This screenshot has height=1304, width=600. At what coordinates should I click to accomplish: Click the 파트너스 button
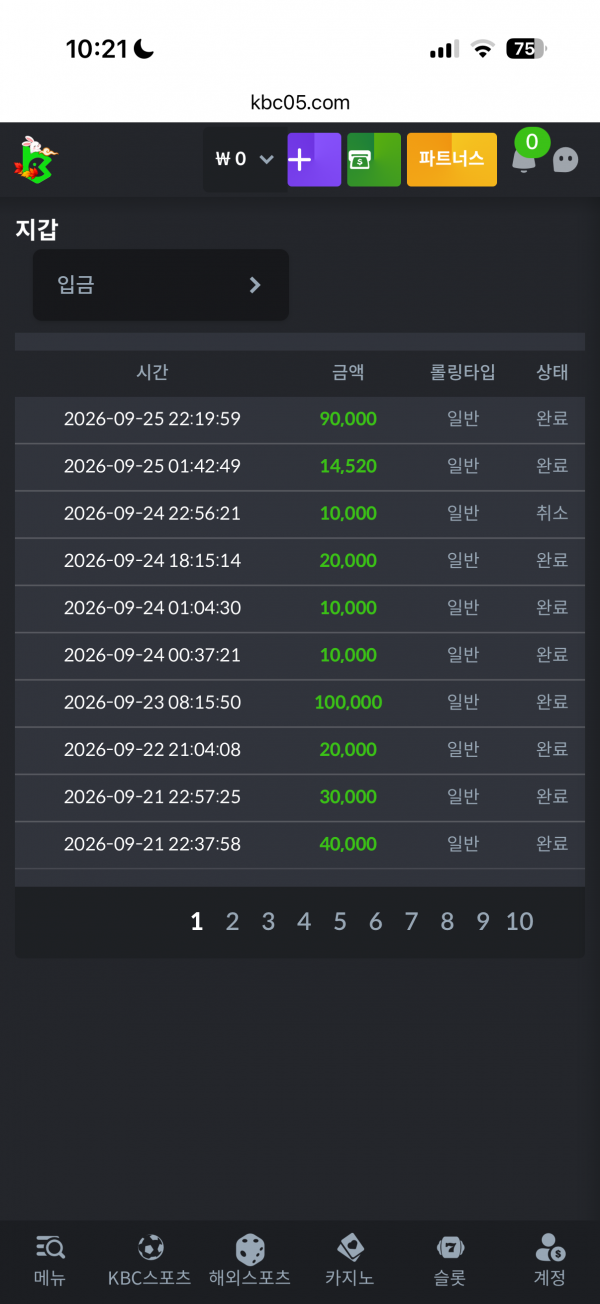point(452,160)
